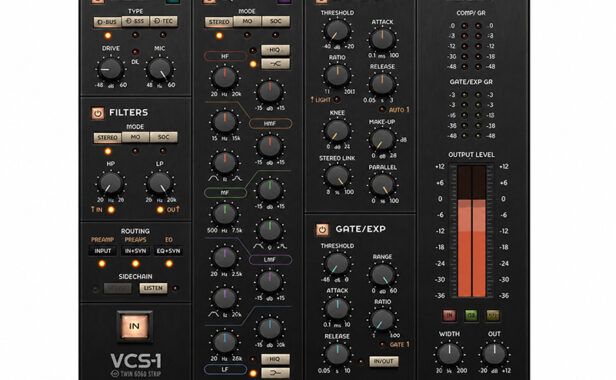
Task: Choose STEREO in the MODE row above HF
Action: tap(219, 22)
